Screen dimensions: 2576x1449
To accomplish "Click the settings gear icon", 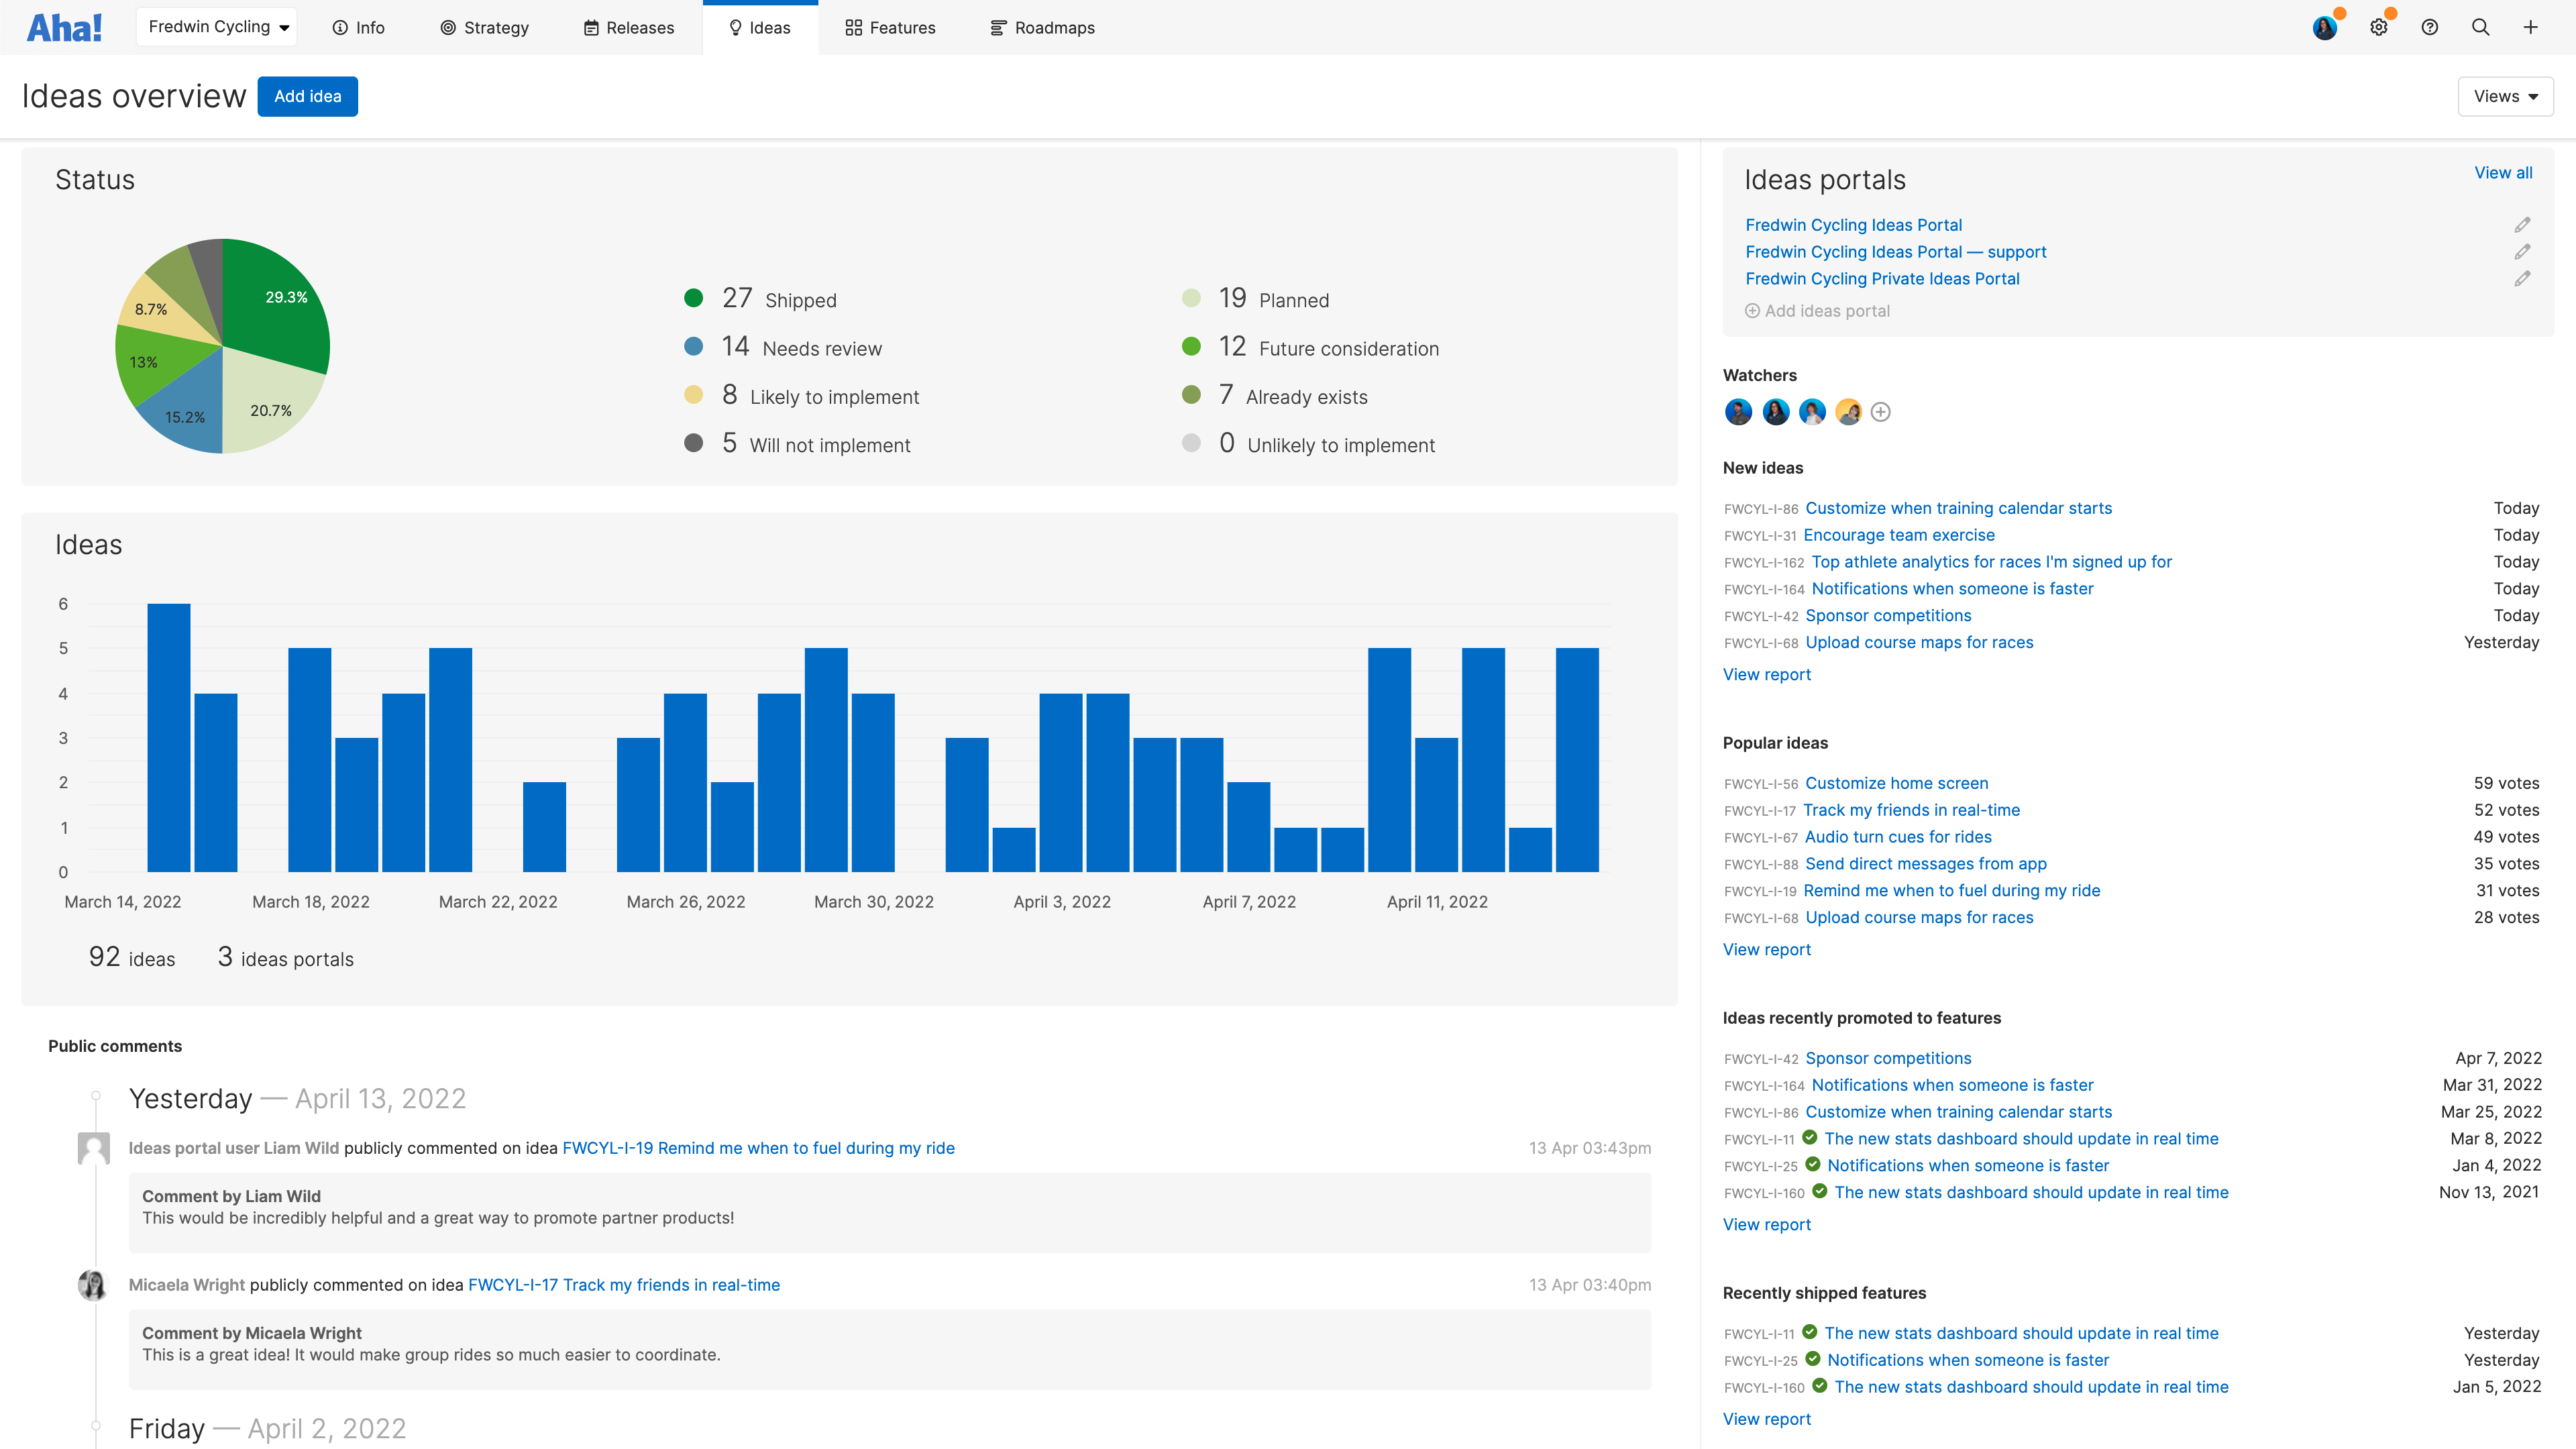I will tap(2378, 27).
